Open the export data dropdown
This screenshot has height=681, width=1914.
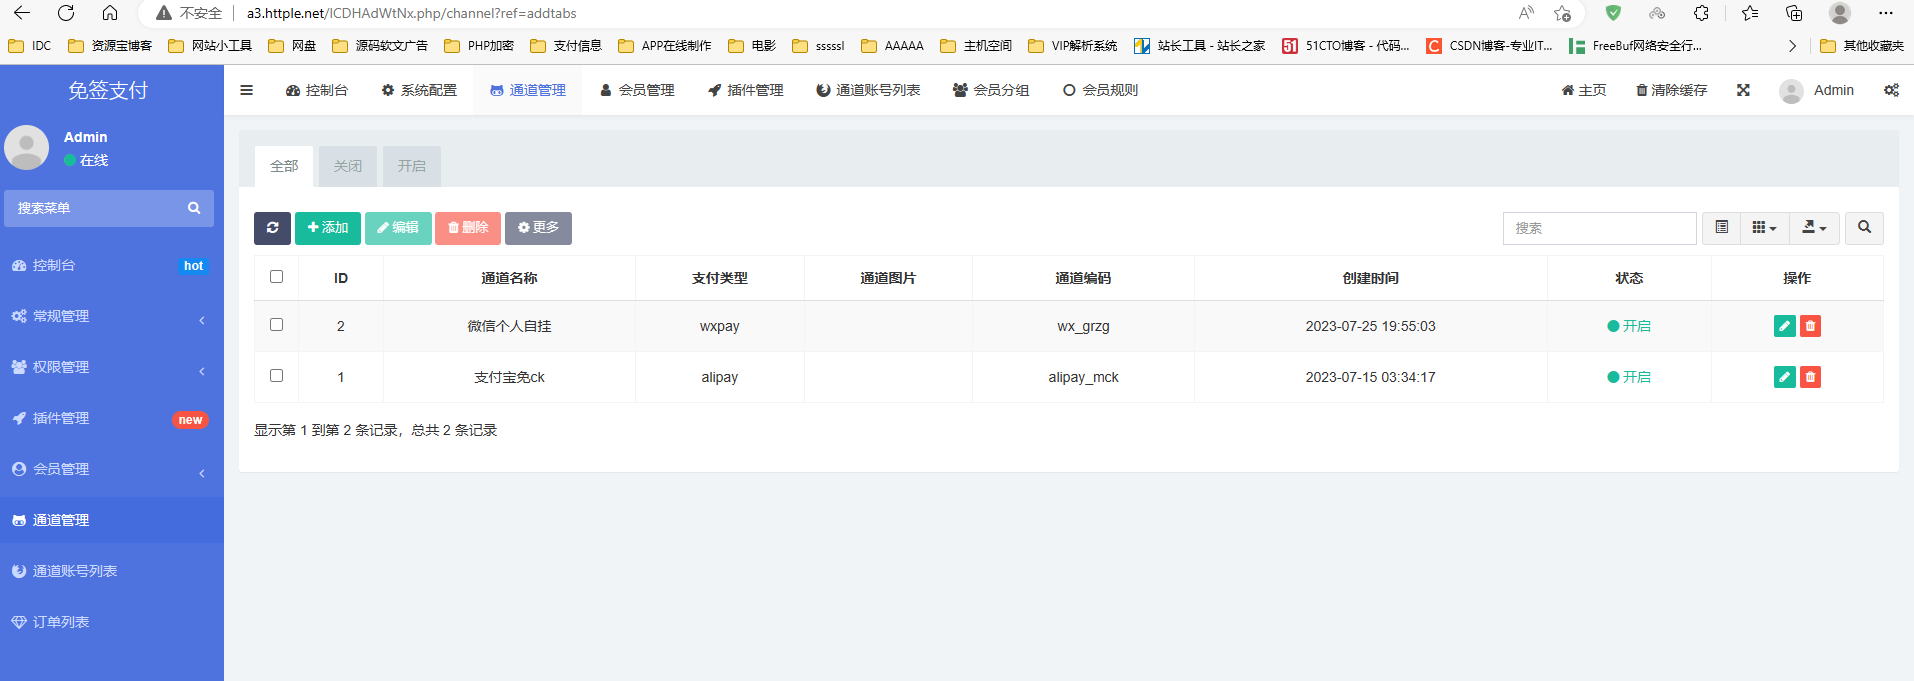(1814, 228)
